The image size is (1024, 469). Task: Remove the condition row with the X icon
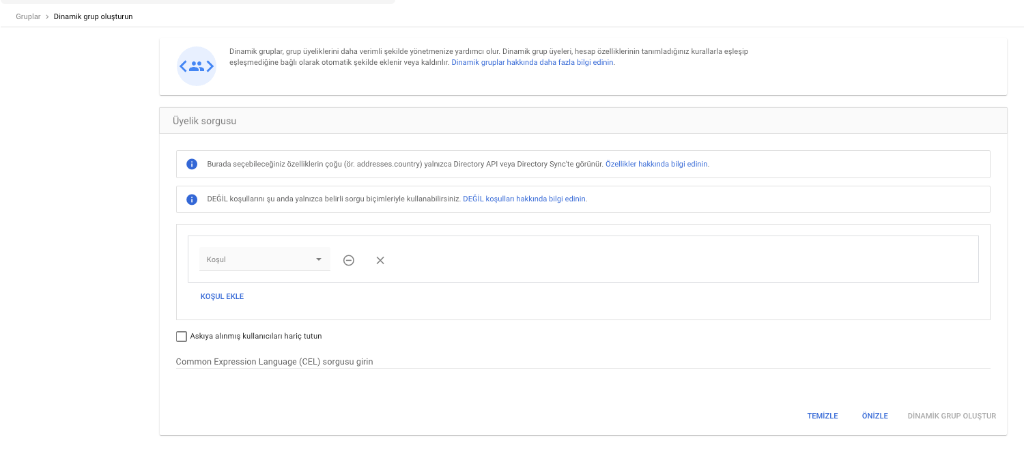(x=380, y=260)
